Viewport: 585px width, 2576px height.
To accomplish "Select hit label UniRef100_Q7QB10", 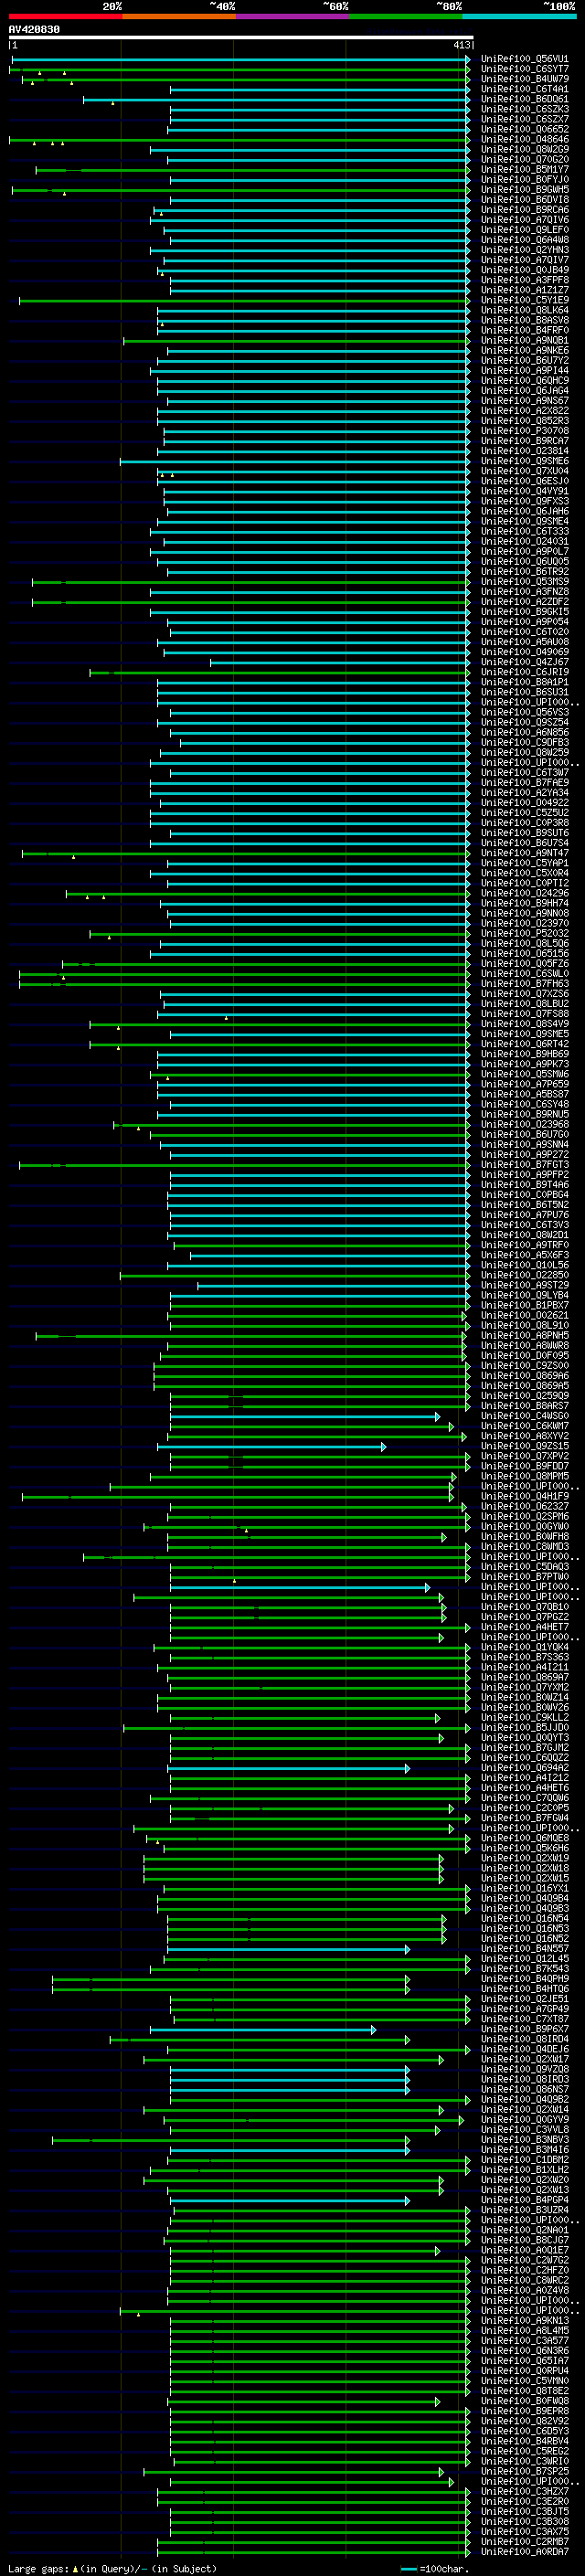I will pyautogui.click(x=524, y=1607).
